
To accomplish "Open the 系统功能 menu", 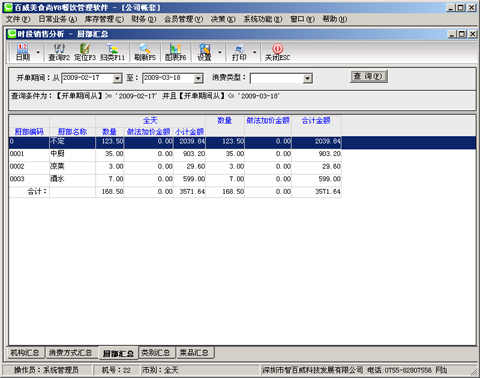I will (263, 19).
